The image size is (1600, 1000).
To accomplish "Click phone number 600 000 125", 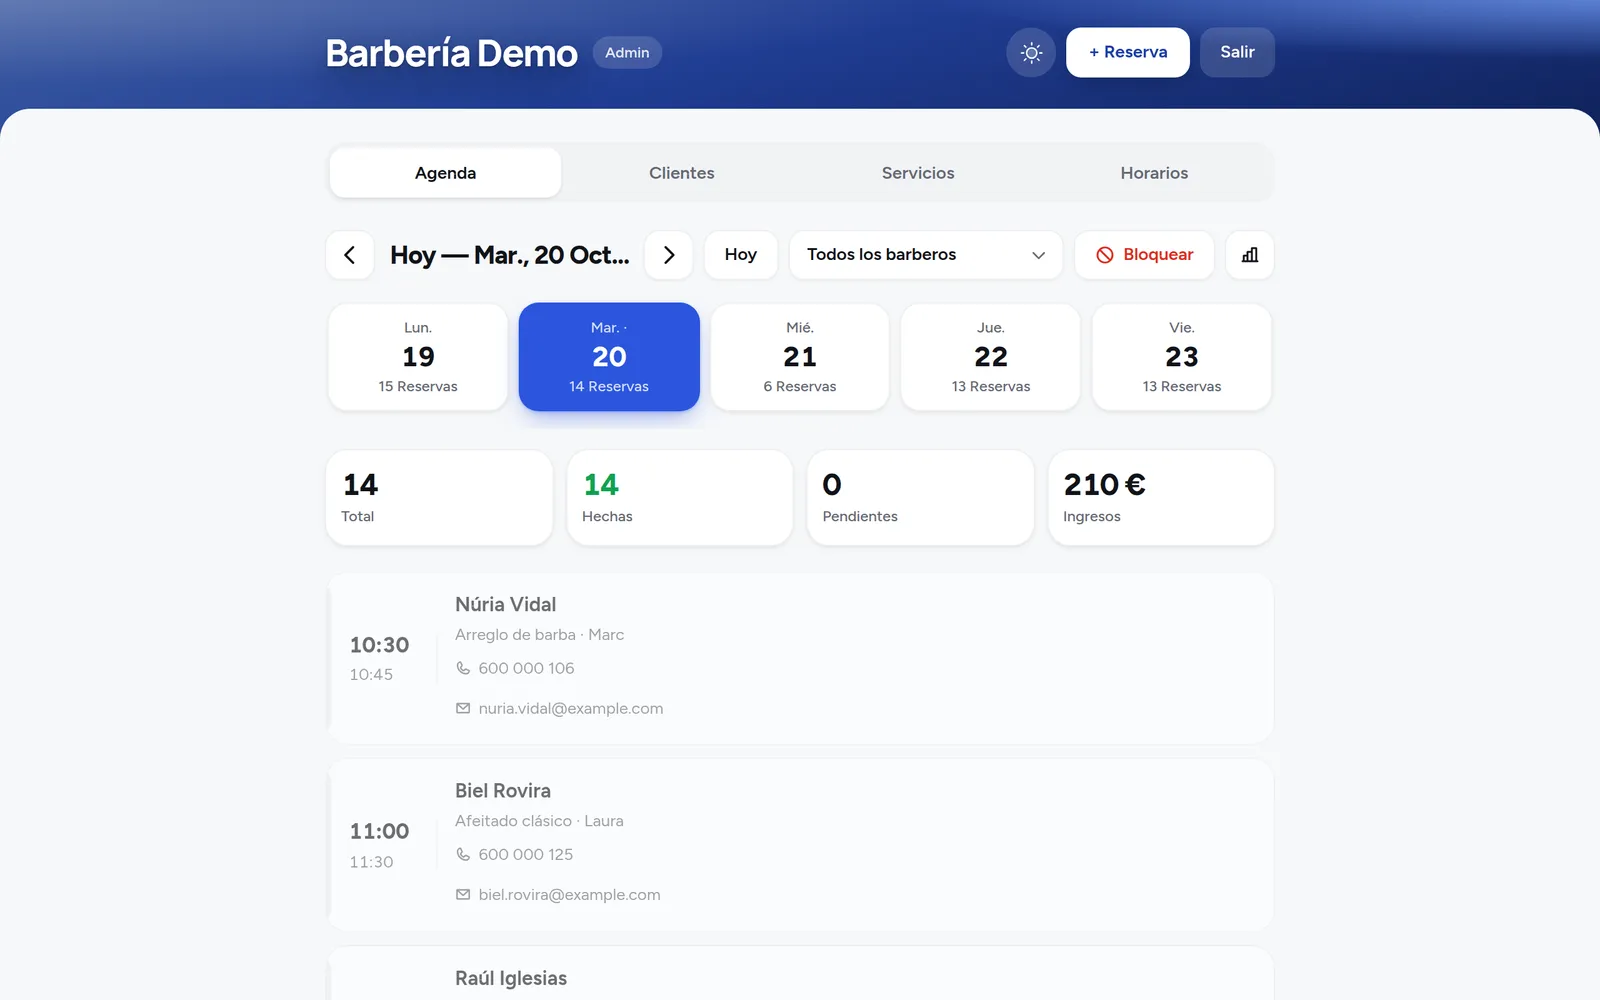I will click(x=526, y=854).
